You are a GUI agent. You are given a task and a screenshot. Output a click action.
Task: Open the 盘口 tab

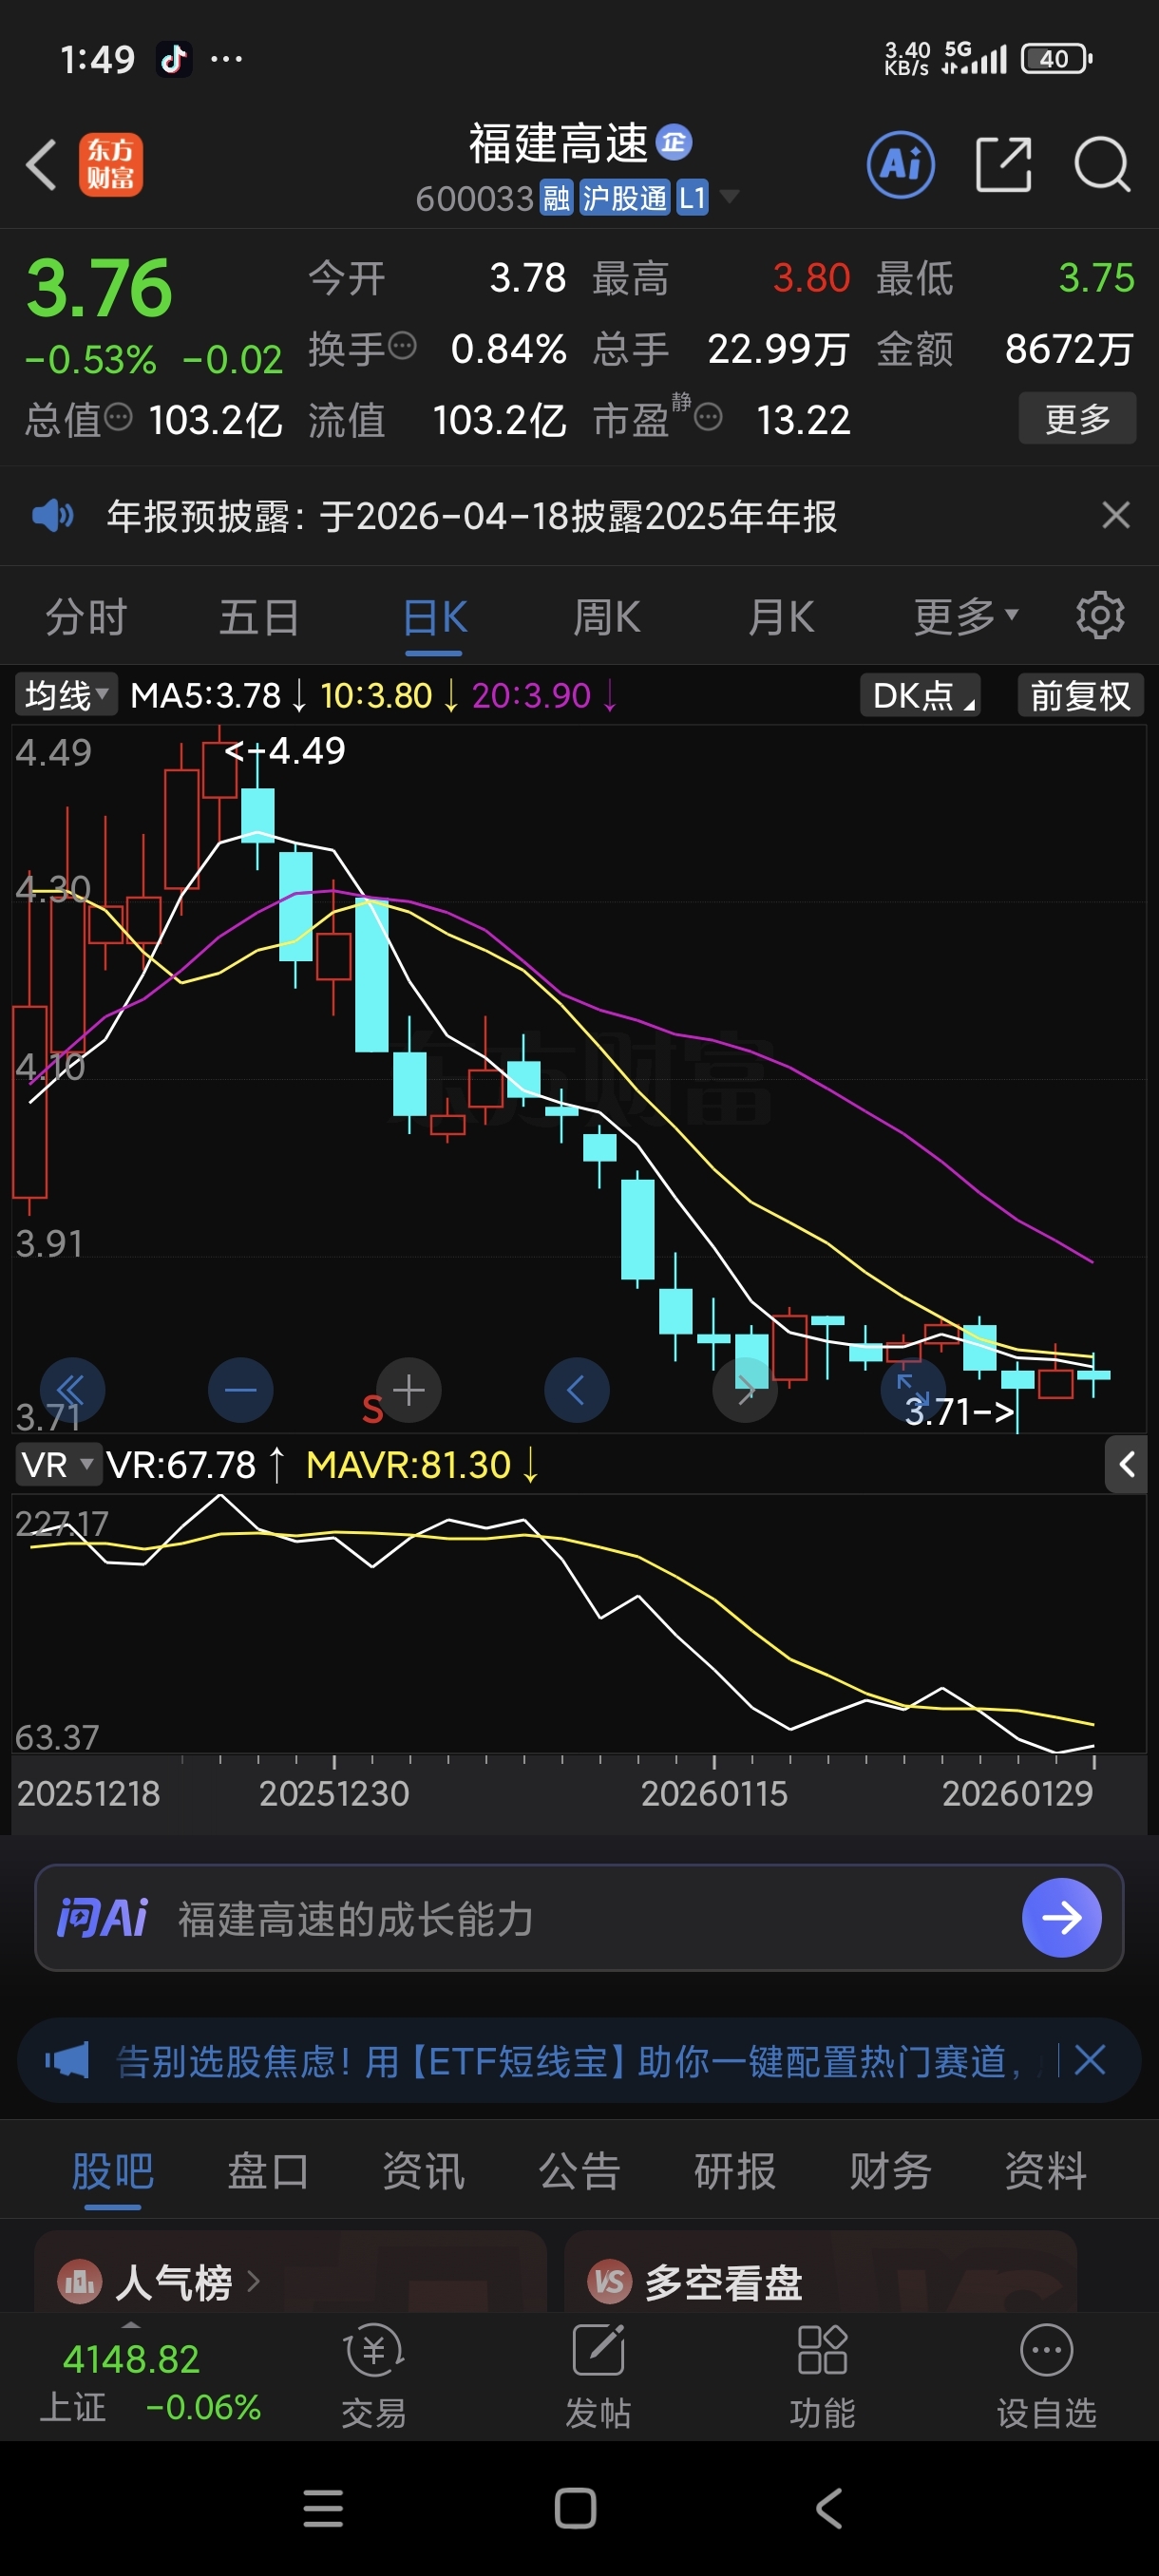pyautogui.click(x=268, y=2170)
